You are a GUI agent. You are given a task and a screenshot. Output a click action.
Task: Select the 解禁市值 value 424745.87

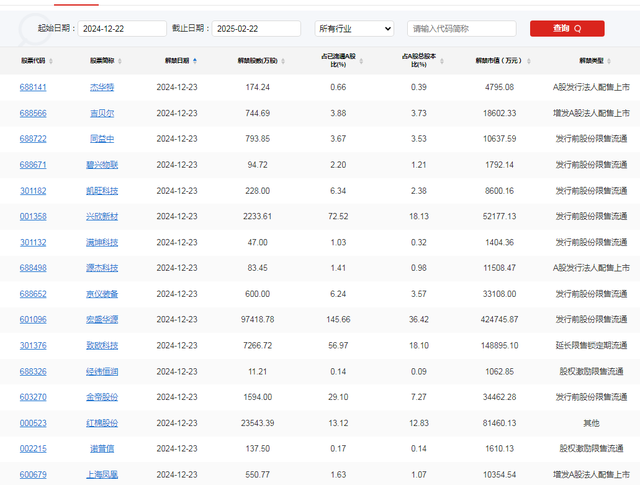[x=500, y=319]
